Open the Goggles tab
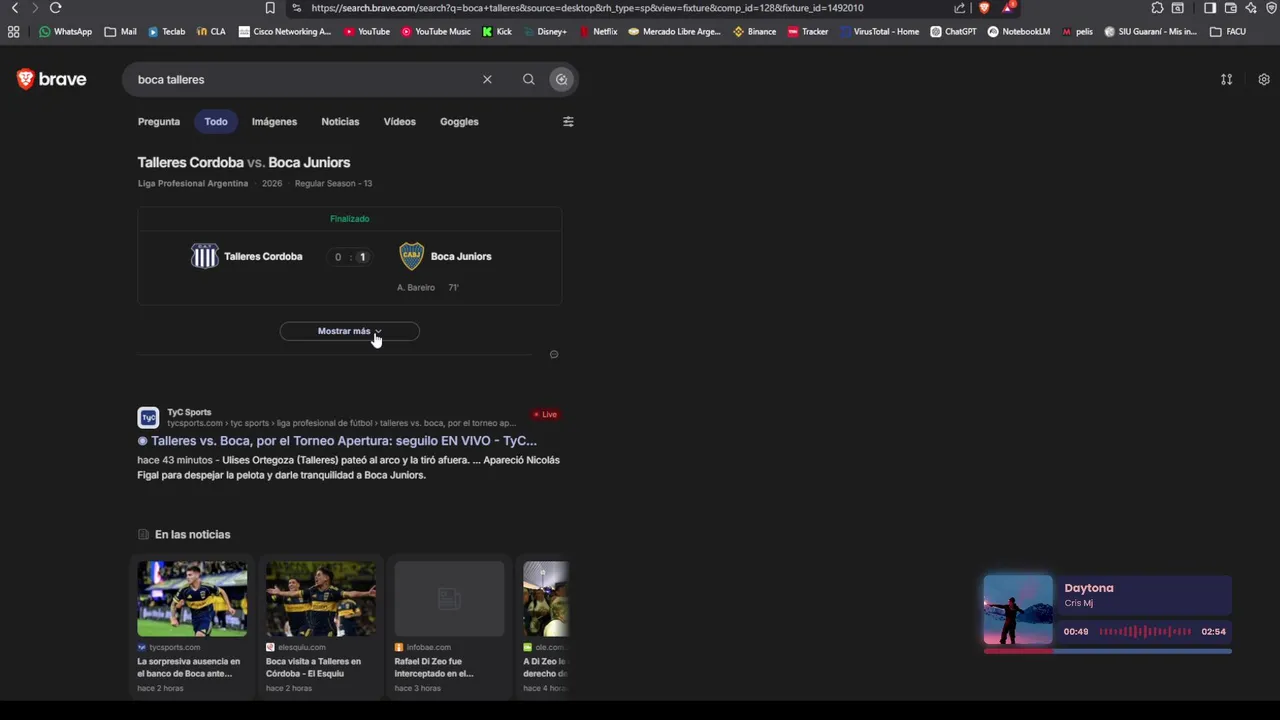 pyautogui.click(x=459, y=122)
